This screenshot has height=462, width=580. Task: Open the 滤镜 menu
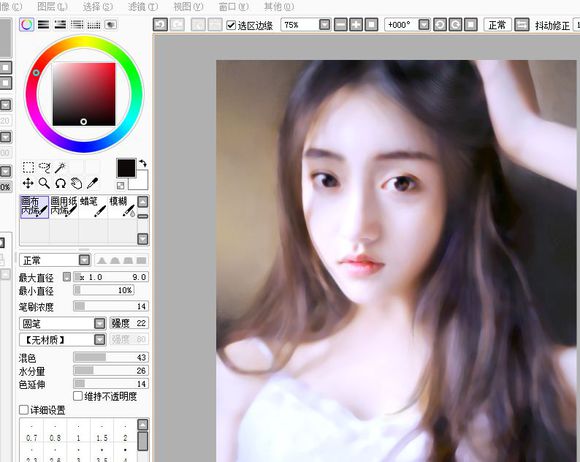click(143, 6)
